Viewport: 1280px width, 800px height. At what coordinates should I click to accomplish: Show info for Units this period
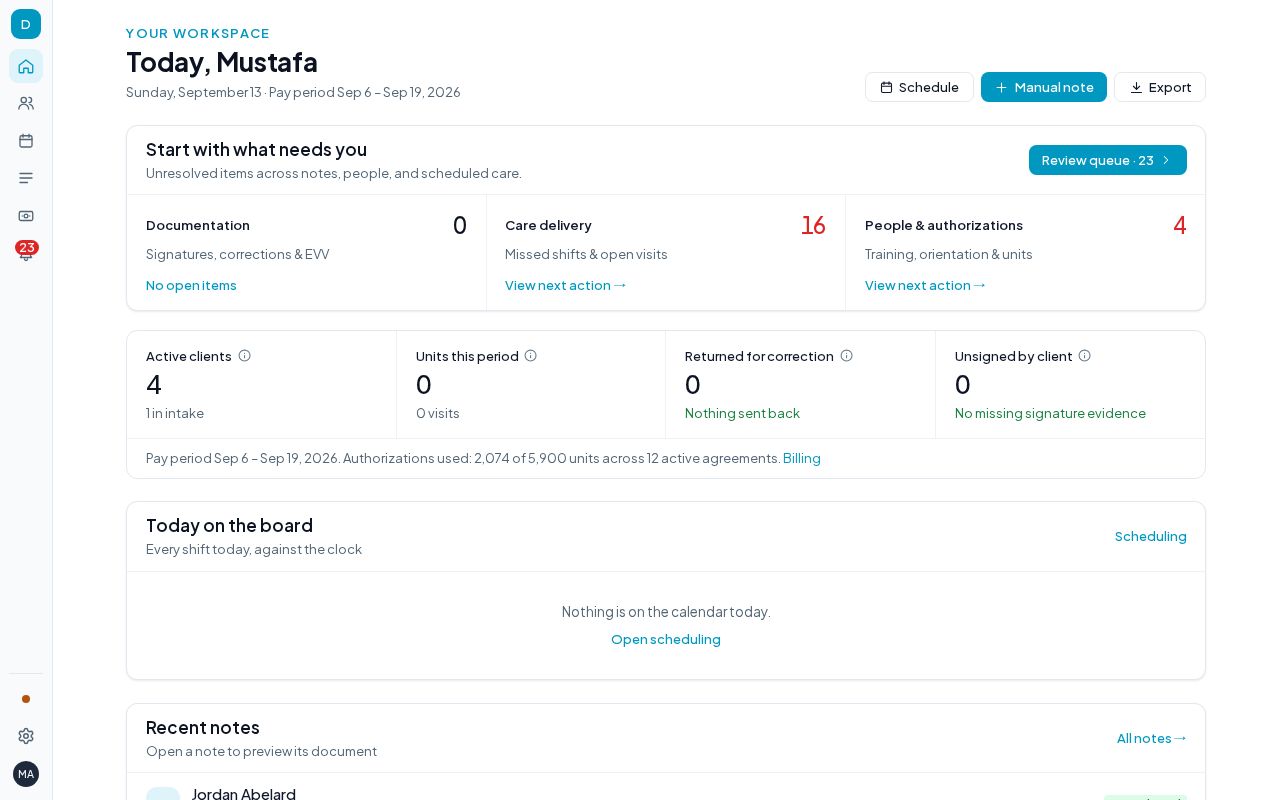[531, 356]
